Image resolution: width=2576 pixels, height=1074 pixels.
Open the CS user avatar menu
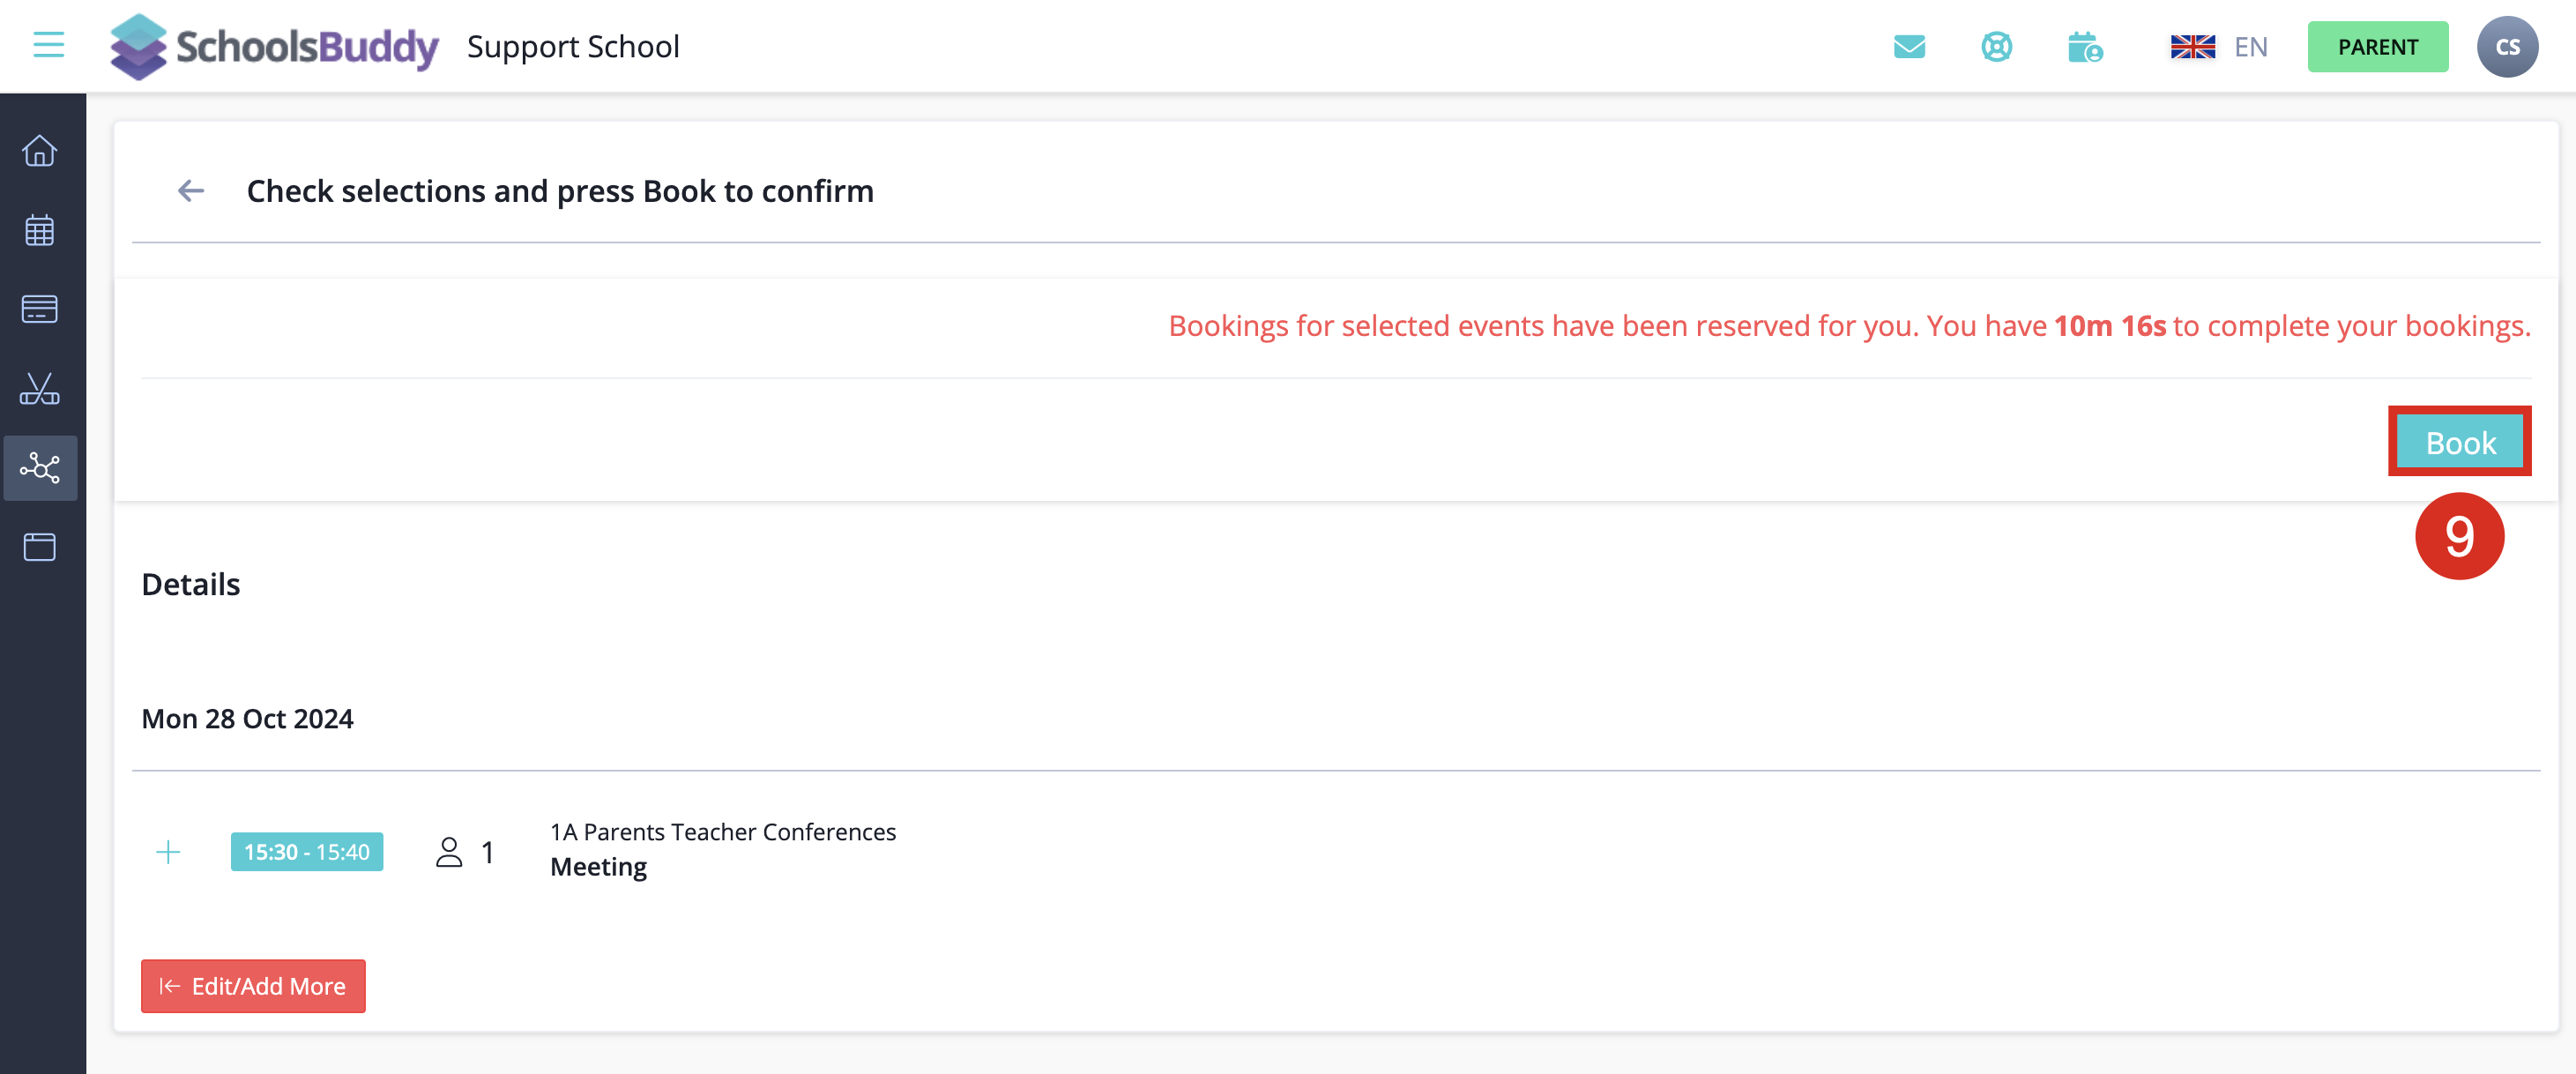[x=2506, y=47]
